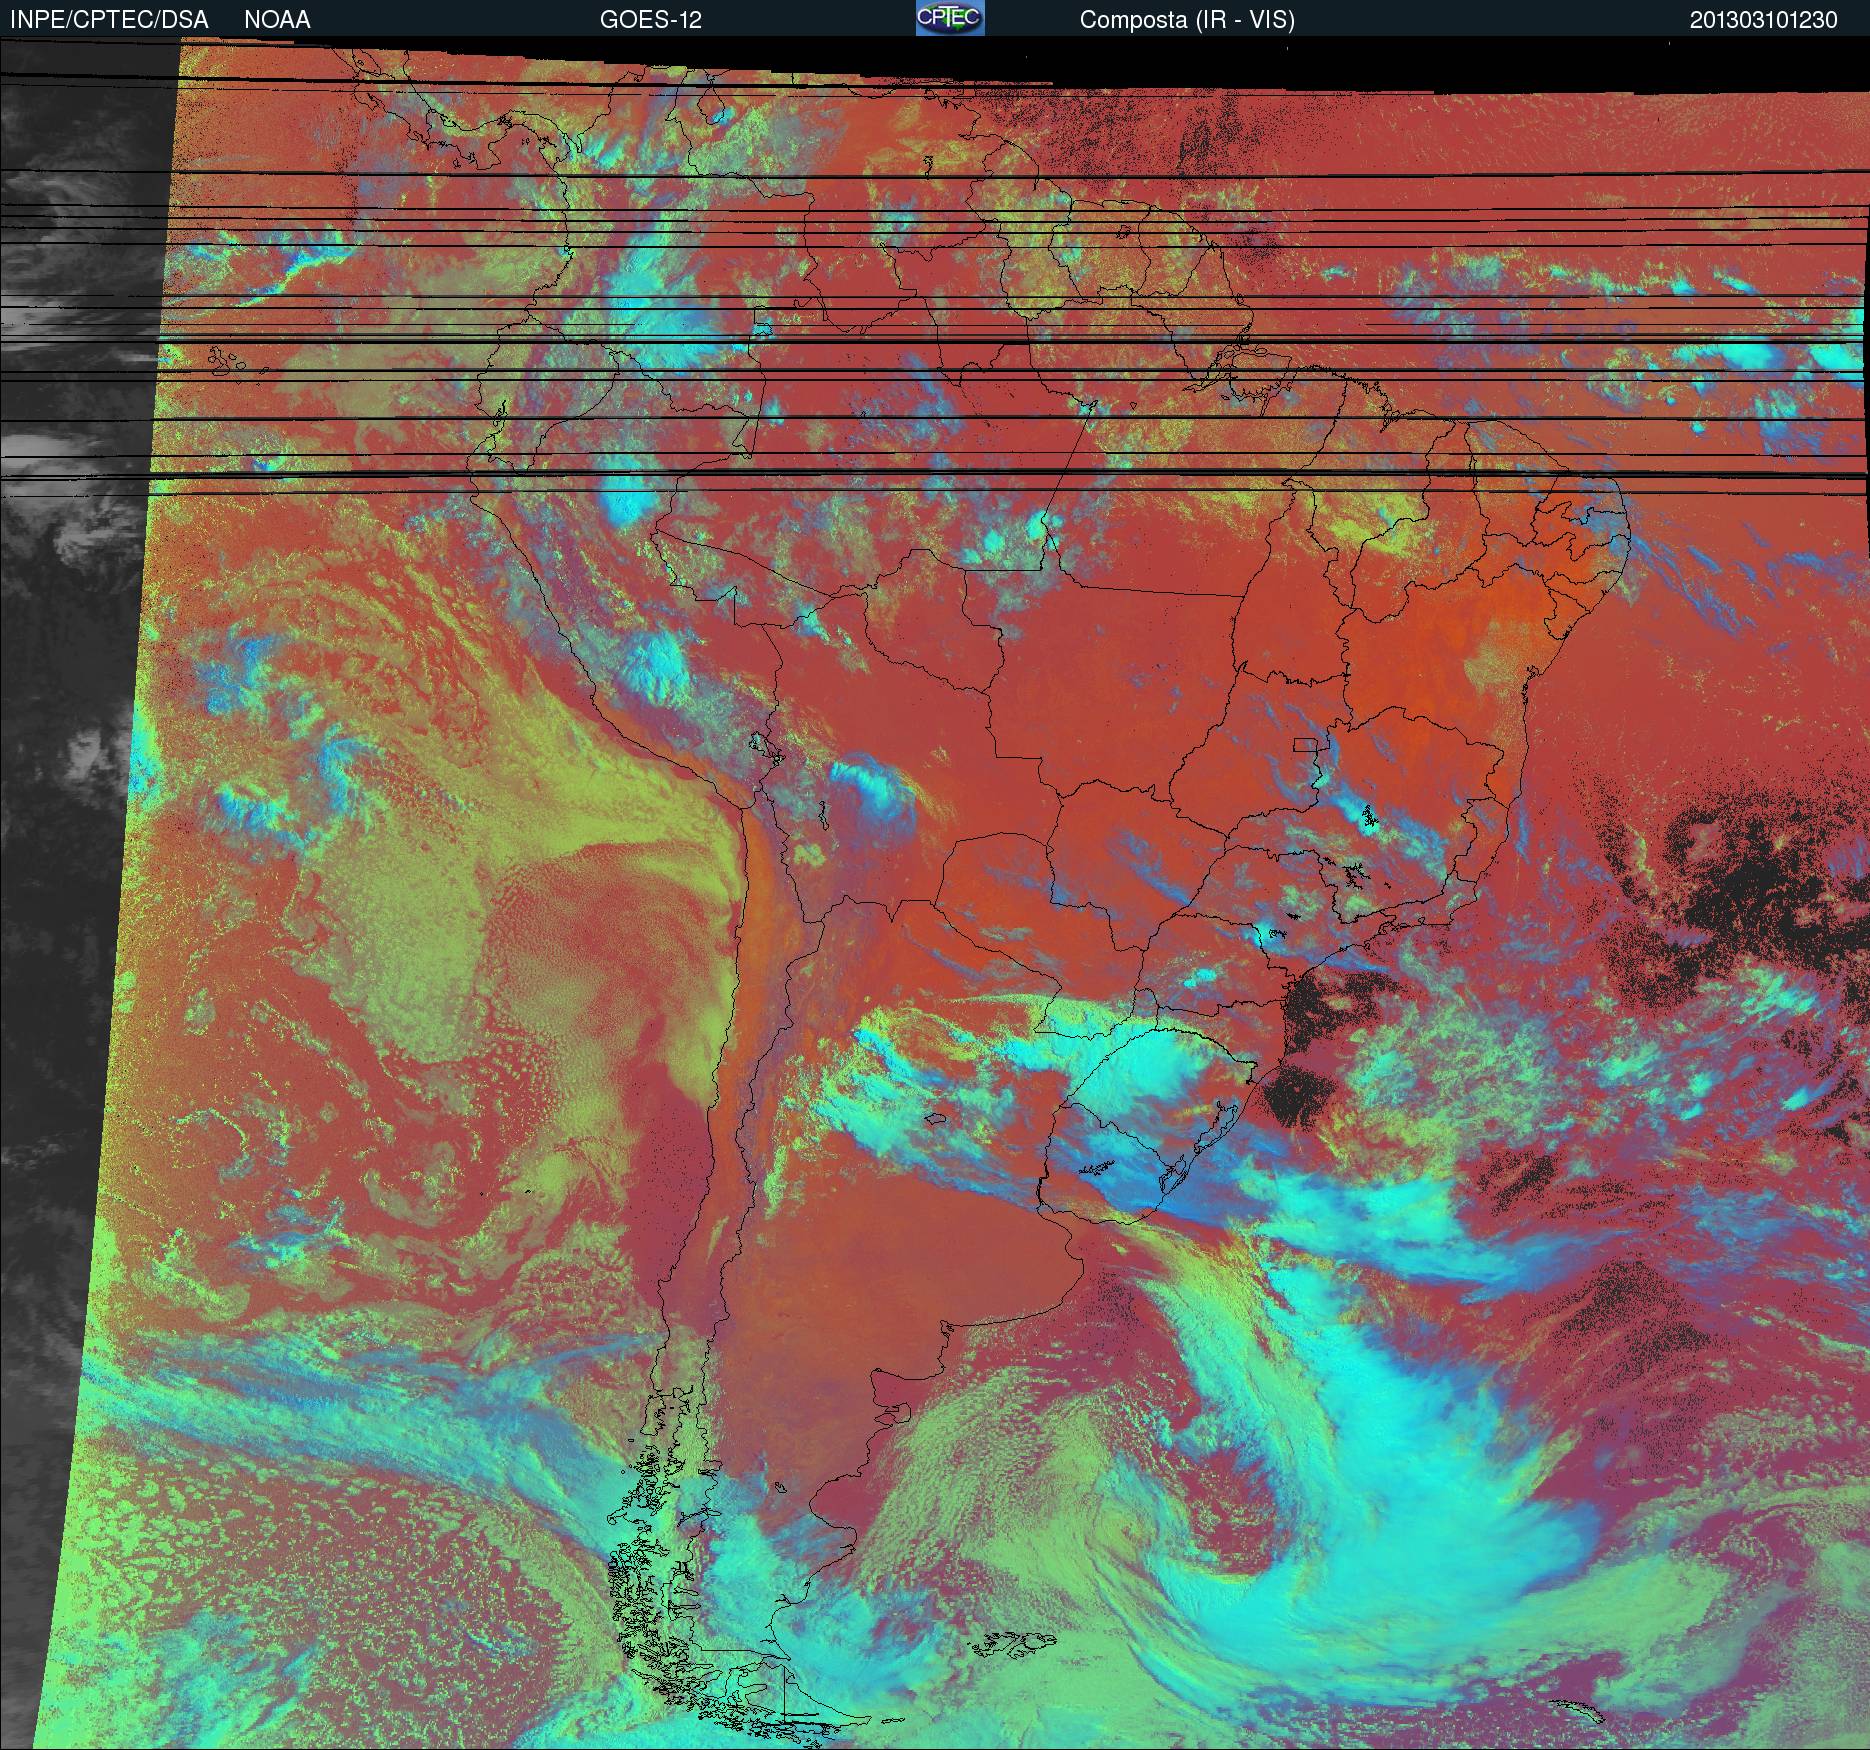Click the "GOES-12" satellite label
This screenshot has height=1750, width=1870.
tap(650, 20)
